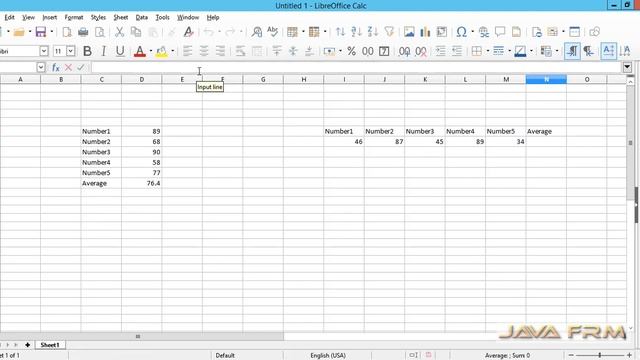The image size is (640, 360).
Task: Define print area icon
Action: pyautogui.click(x=536, y=32)
